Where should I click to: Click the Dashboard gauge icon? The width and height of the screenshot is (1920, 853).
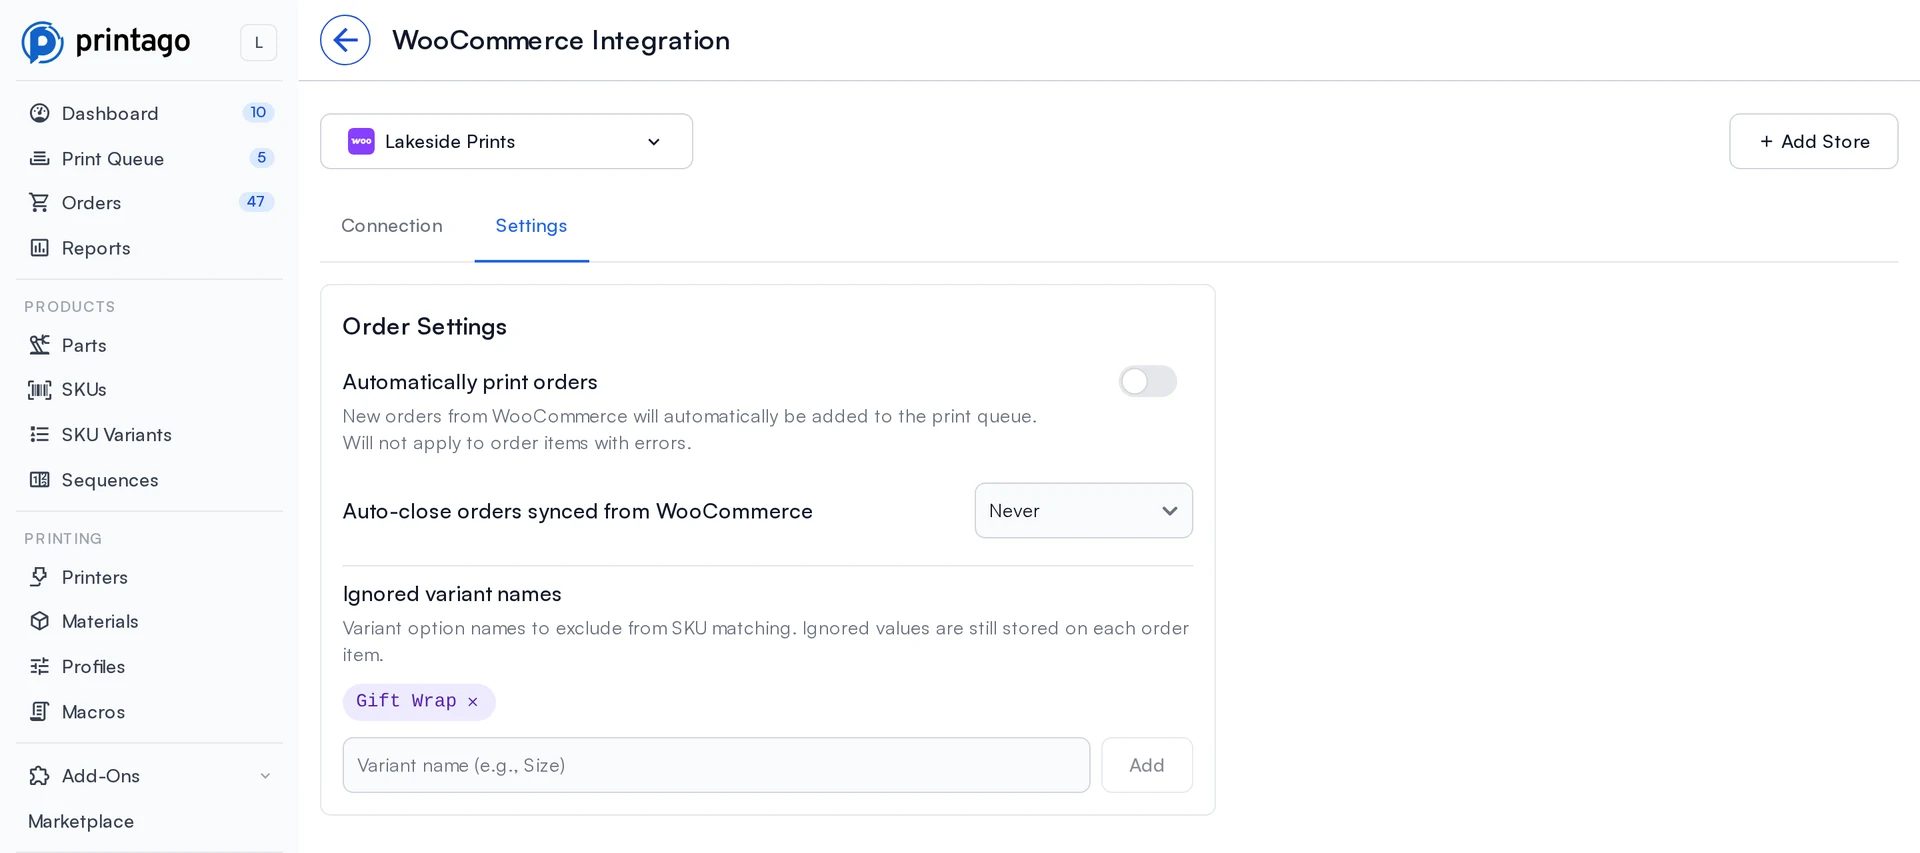(x=40, y=113)
